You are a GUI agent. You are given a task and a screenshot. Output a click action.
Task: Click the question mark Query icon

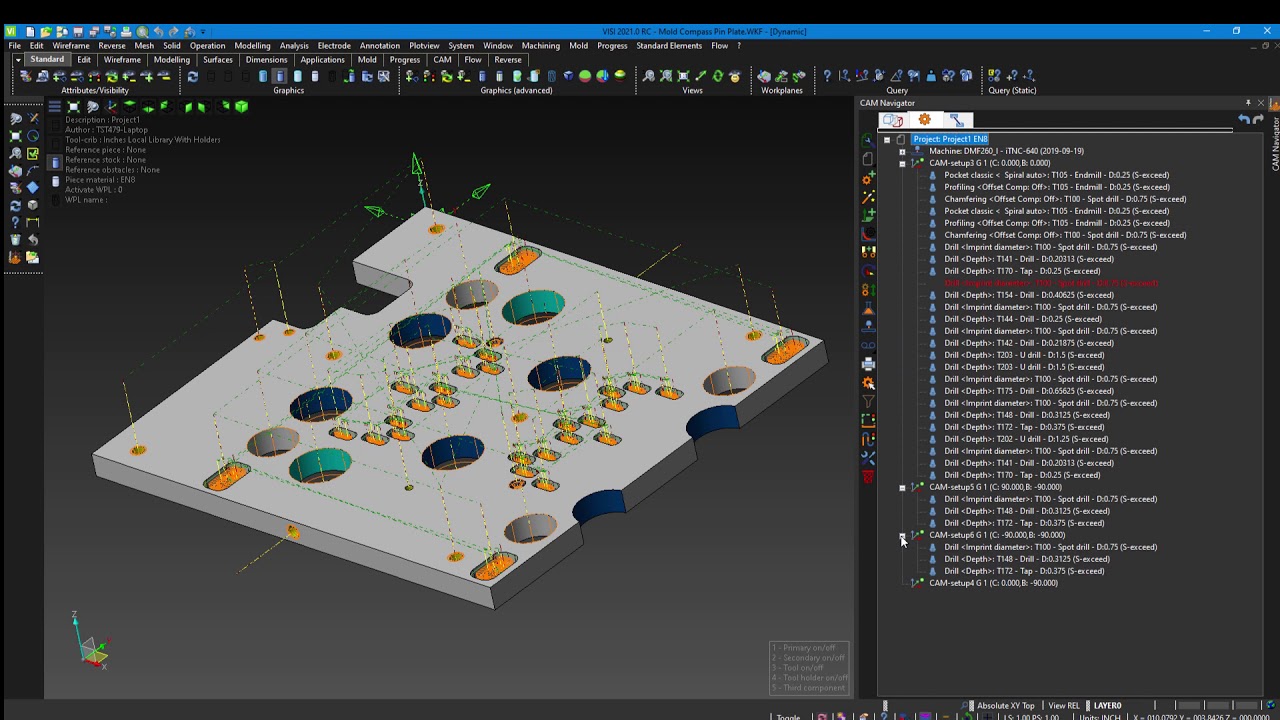click(x=827, y=76)
